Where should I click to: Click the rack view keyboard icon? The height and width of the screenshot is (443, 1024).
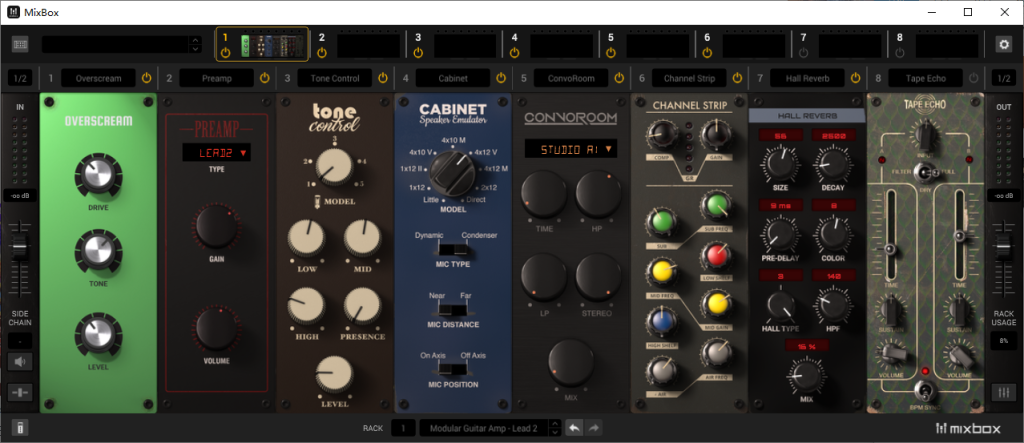pos(20,44)
